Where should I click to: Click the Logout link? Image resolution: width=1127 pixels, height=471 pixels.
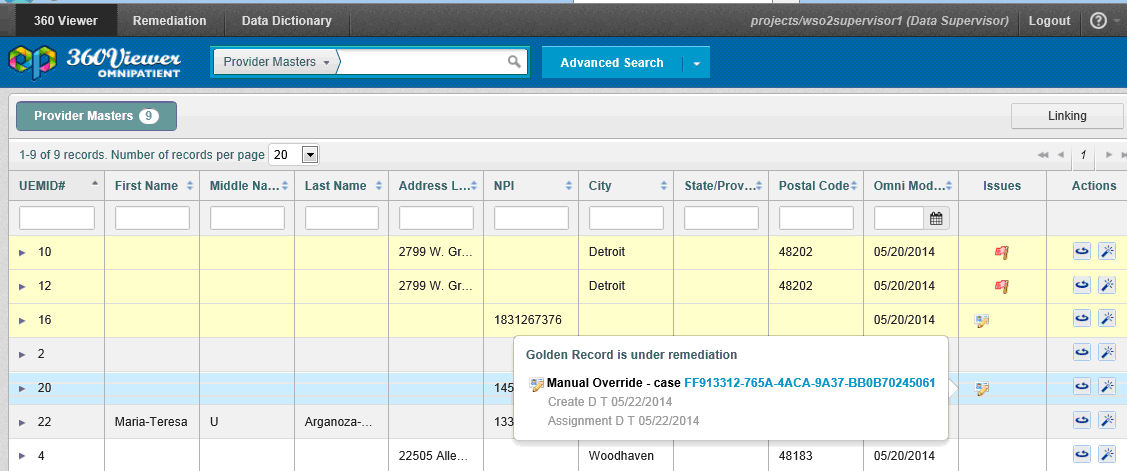[x=1049, y=20]
